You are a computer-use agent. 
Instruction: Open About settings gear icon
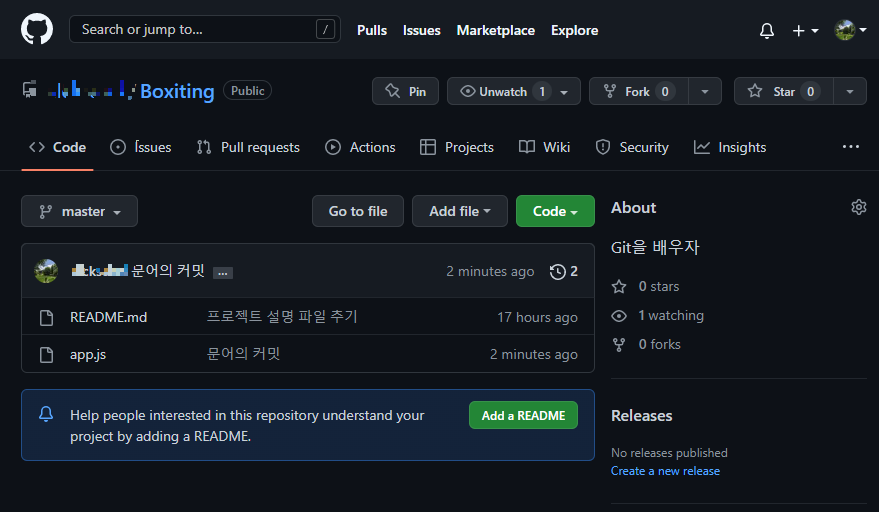click(x=858, y=207)
